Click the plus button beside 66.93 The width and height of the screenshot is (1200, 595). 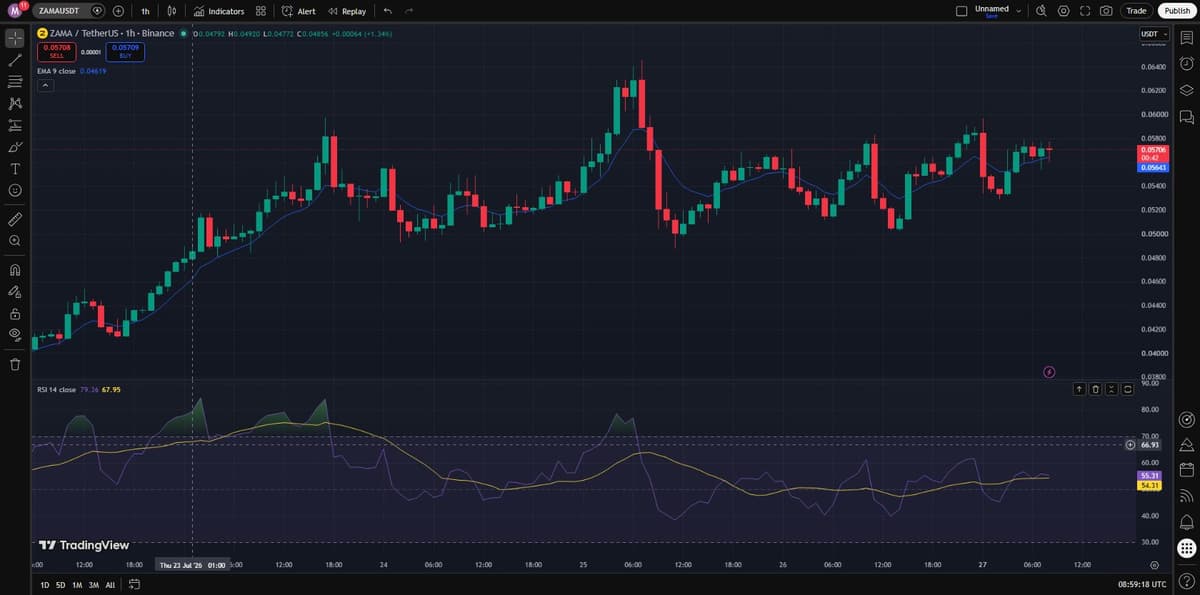[x=1130, y=444]
